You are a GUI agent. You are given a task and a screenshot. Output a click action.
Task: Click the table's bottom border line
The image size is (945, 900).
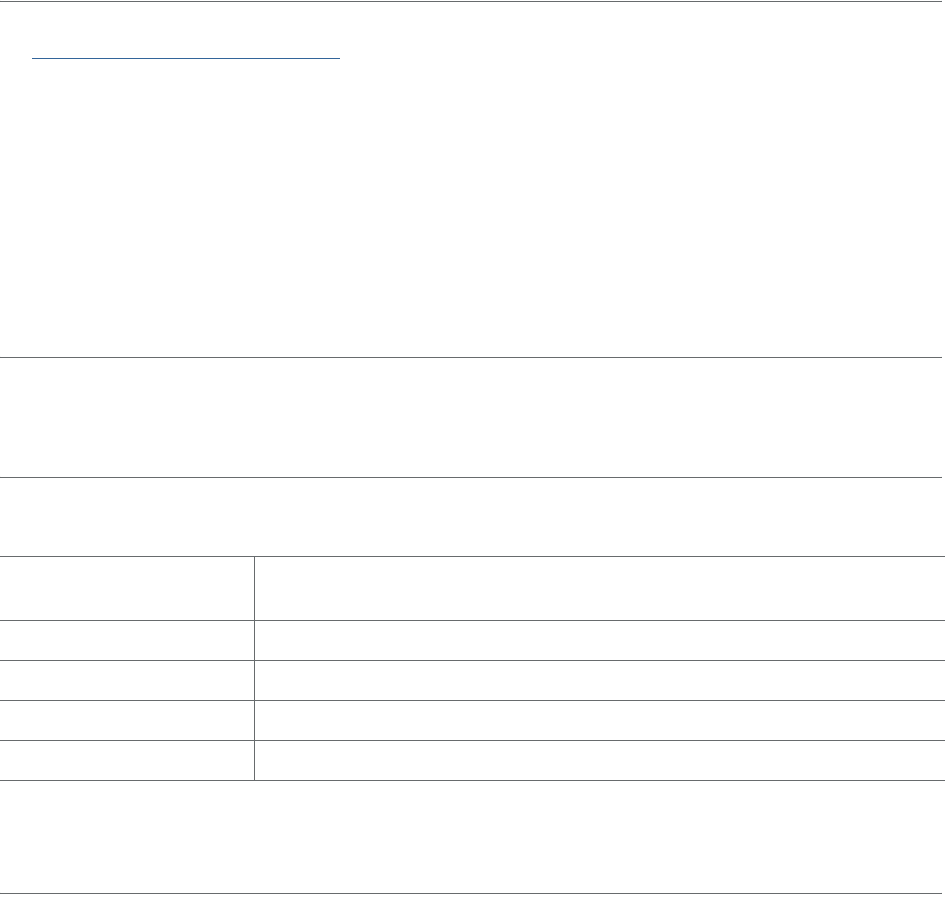click(x=472, y=780)
